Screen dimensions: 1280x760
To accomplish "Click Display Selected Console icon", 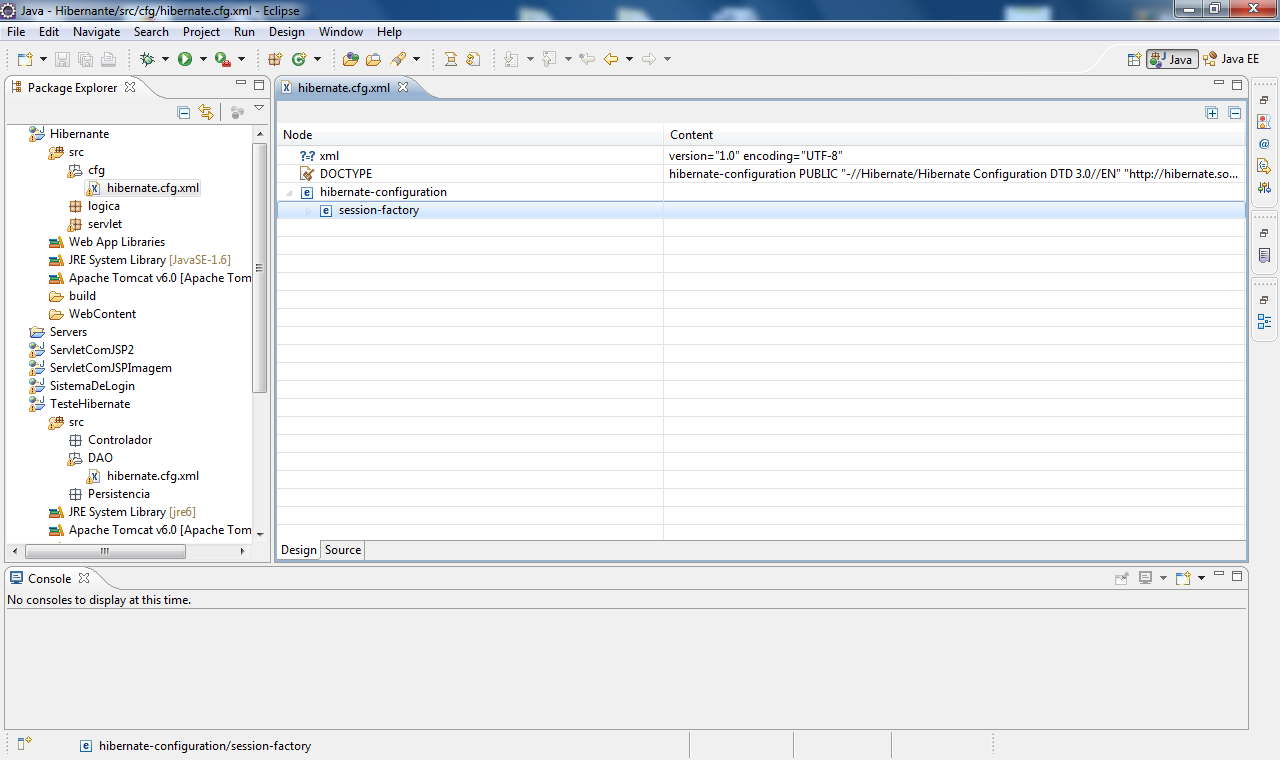I will point(1146,578).
